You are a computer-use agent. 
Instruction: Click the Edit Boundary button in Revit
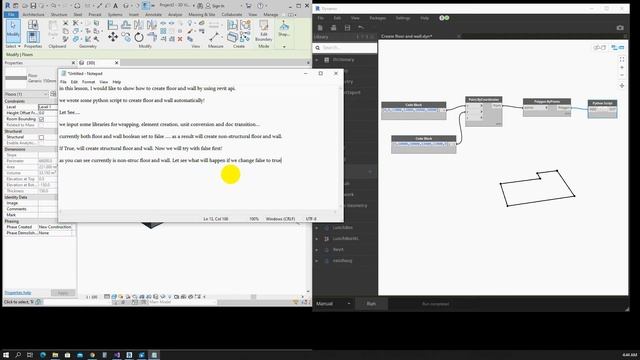[x=263, y=31]
